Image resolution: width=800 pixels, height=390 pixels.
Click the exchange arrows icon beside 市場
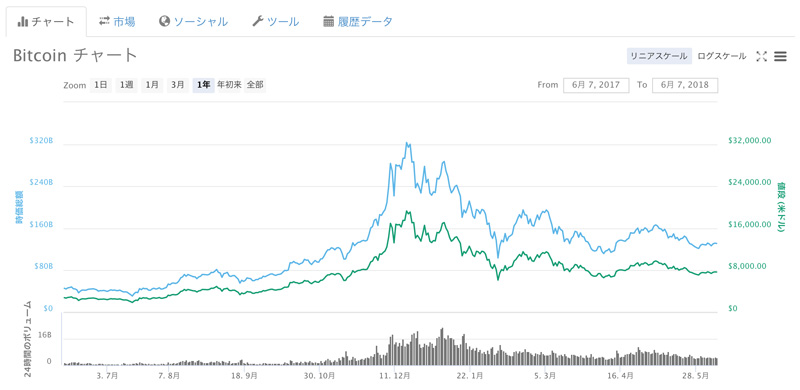tap(104, 21)
